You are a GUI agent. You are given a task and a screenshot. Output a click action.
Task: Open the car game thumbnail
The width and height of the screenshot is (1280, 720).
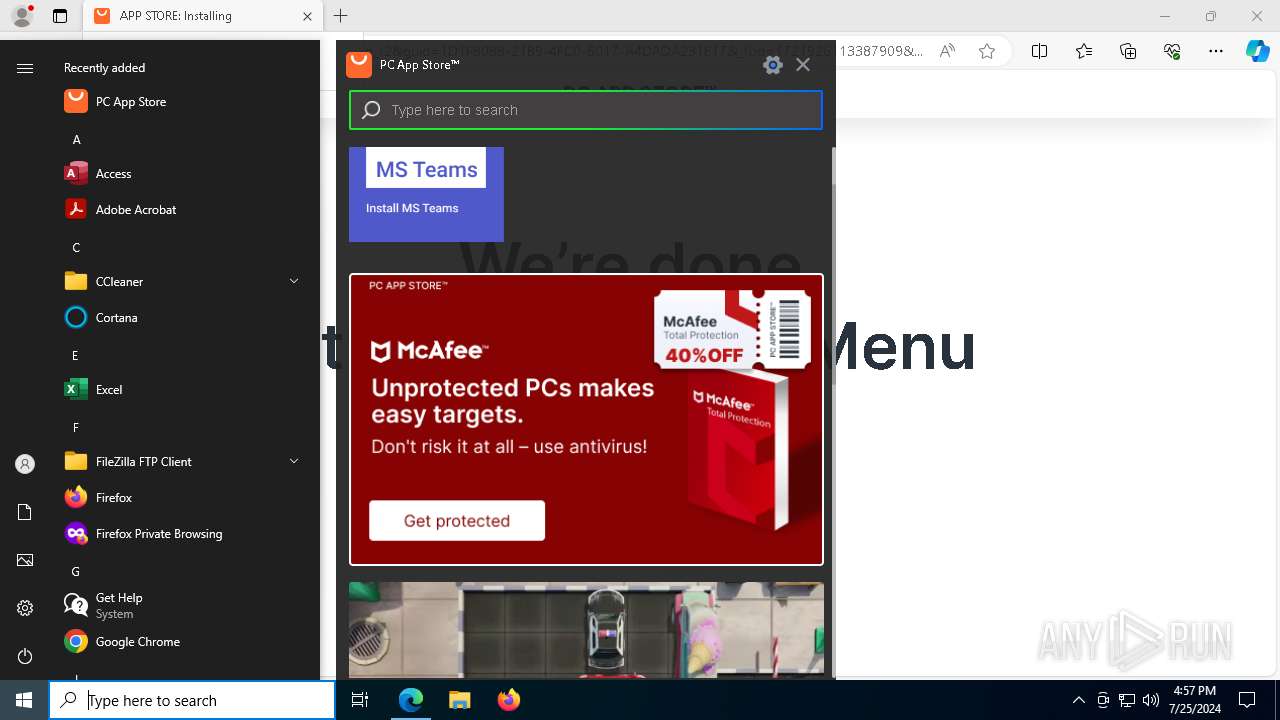(x=586, y=630)
